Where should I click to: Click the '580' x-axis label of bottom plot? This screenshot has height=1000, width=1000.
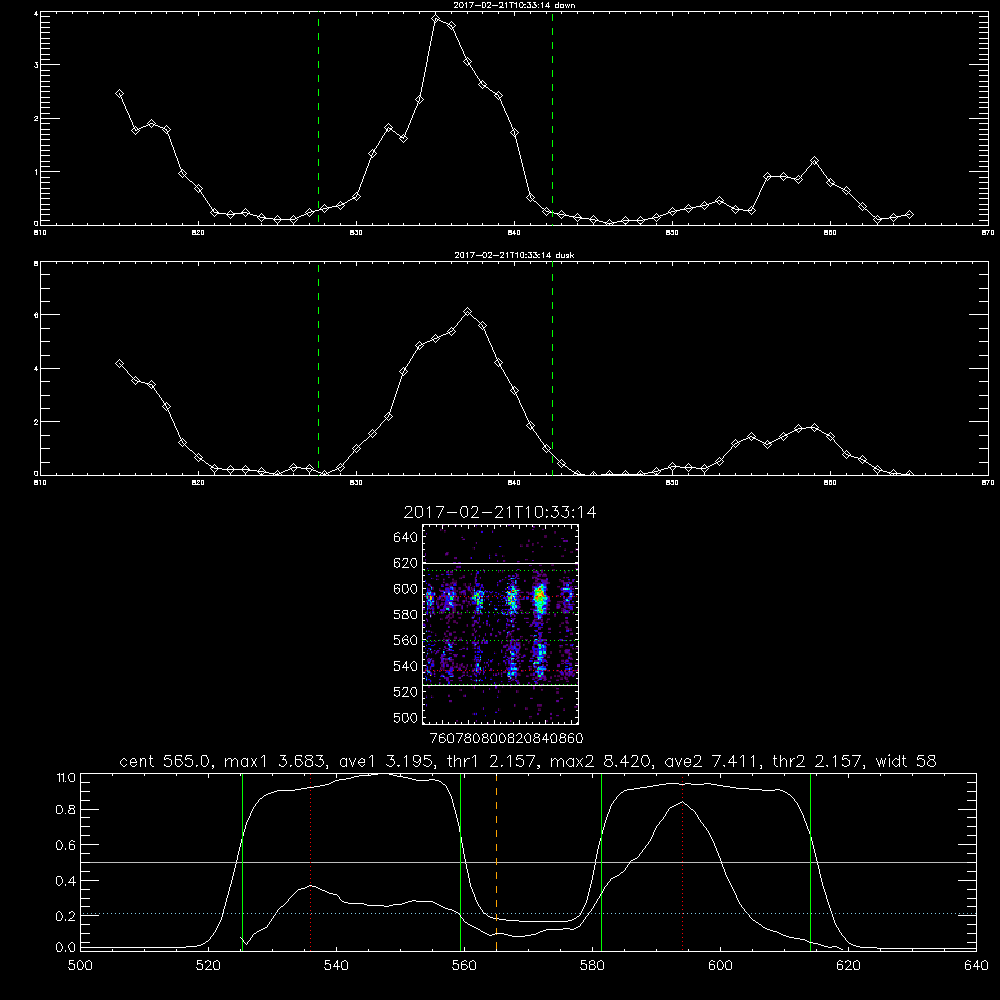592,965
